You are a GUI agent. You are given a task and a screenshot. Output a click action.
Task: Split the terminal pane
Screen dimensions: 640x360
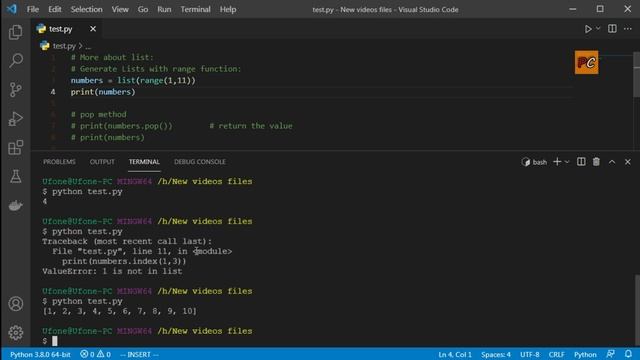pyautogui.click(x=581, y=162)
